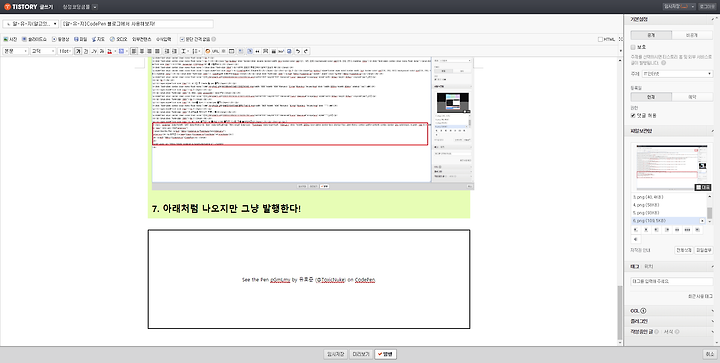Click the outdent toolbar icon
Image resolution: width=720 pixels, height=363 pixels.
coord(167,51)
